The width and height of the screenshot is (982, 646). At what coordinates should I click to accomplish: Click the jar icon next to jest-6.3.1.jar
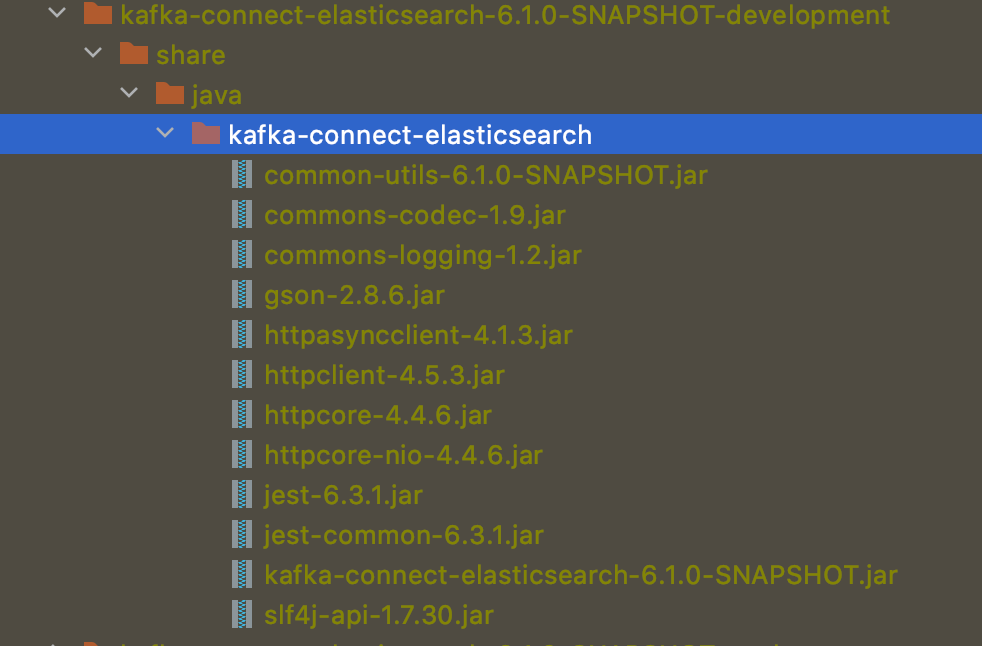pyautogui.click(x=241, y=494)
